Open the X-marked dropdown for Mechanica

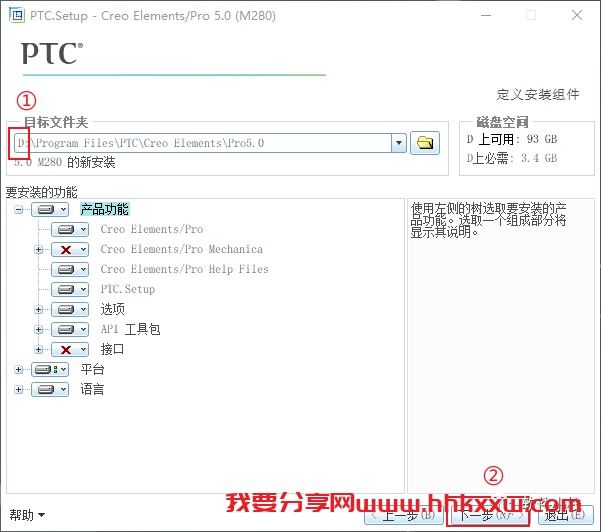point(70,250)
